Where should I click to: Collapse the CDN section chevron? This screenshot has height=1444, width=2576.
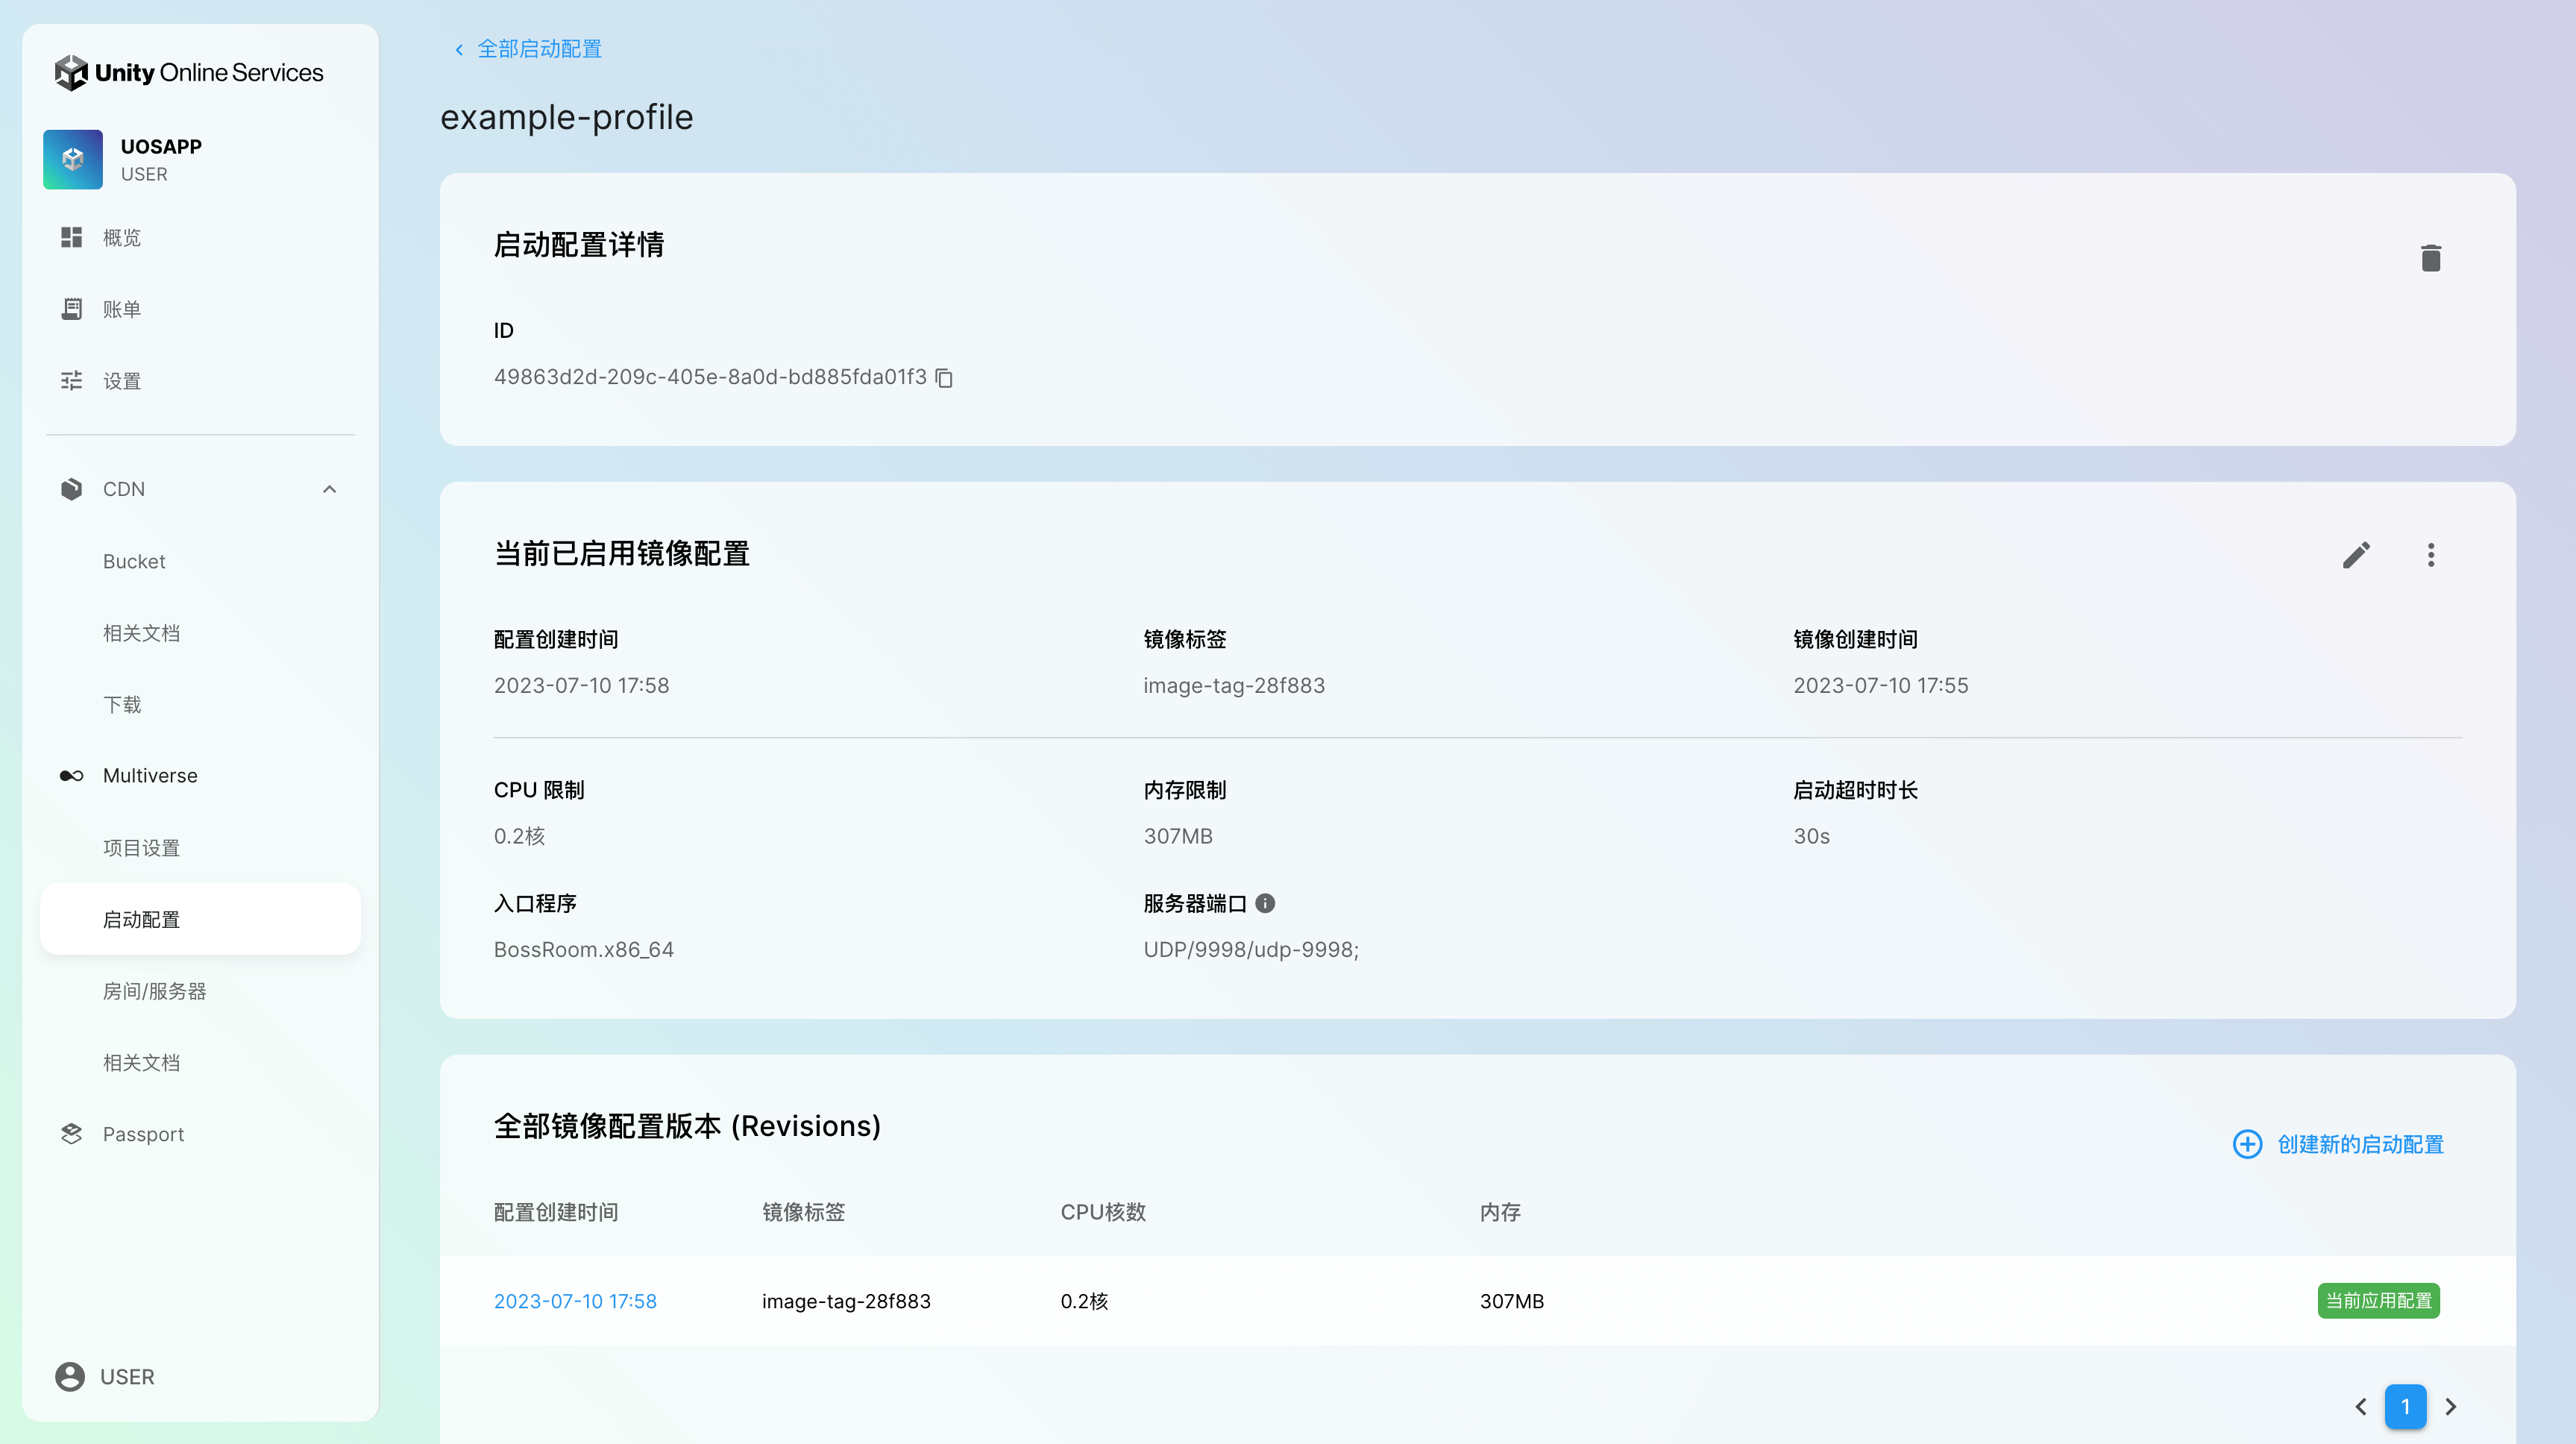point(329,489)
